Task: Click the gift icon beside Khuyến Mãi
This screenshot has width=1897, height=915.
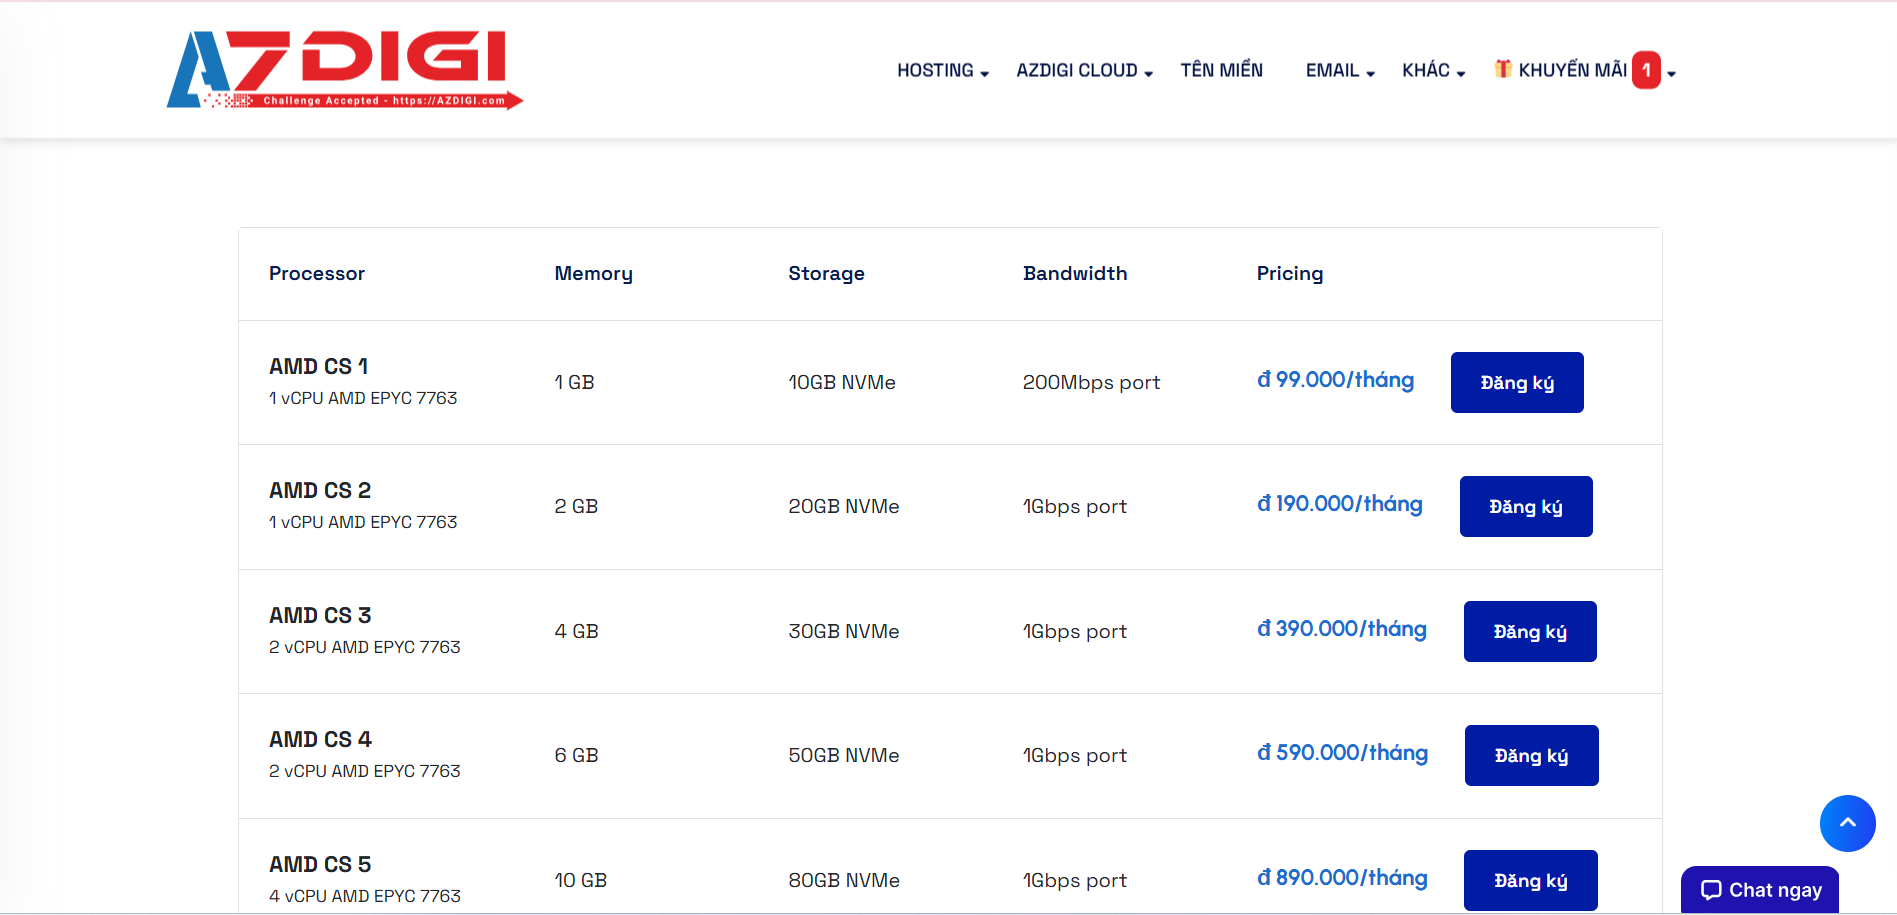Action: click(1502, 69)
